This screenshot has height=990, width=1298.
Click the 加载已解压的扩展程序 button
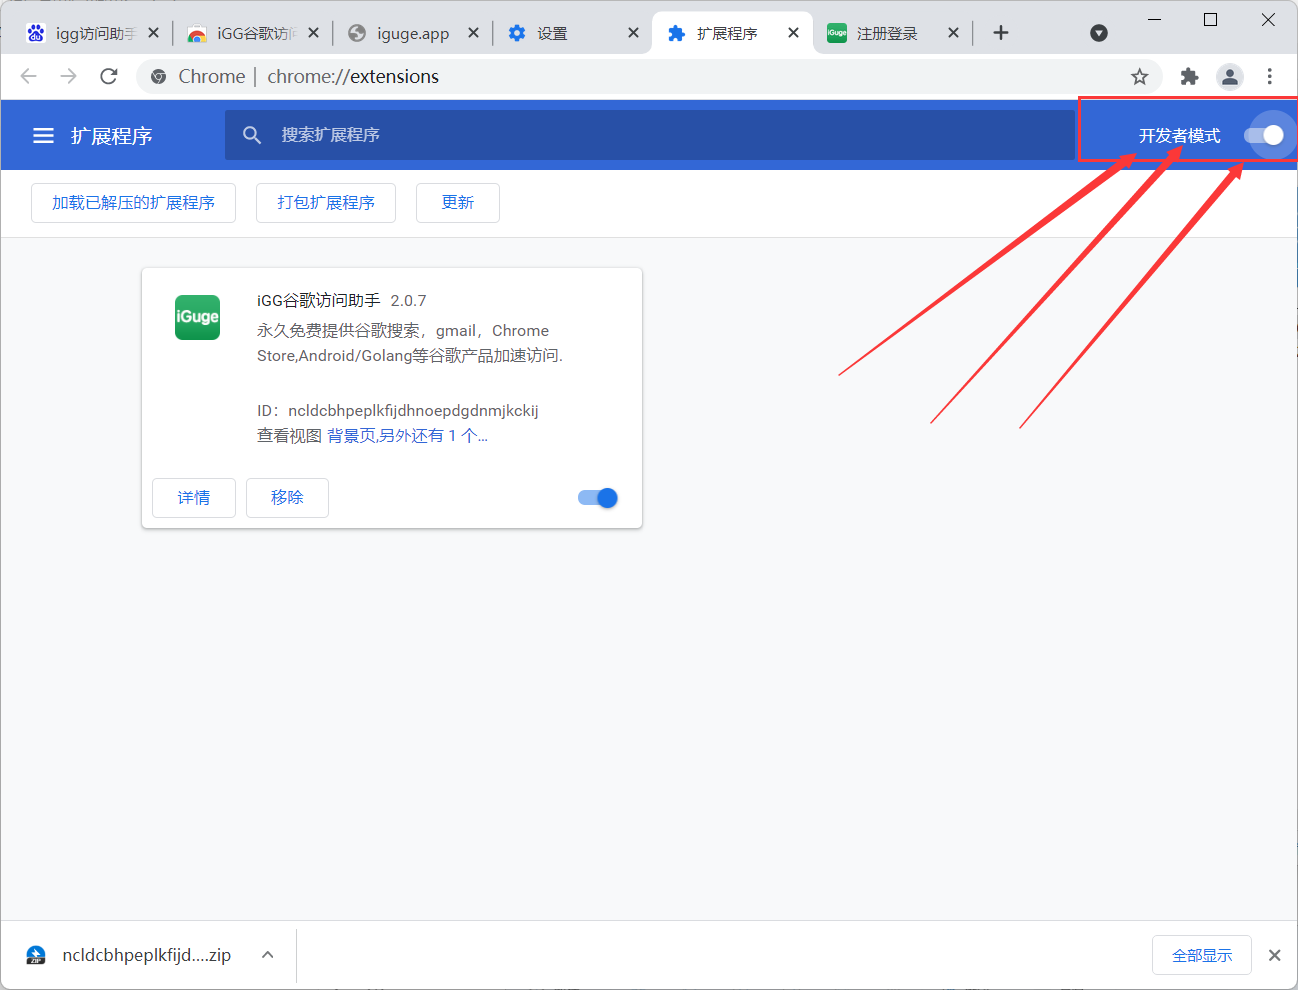tap(133, 202)
